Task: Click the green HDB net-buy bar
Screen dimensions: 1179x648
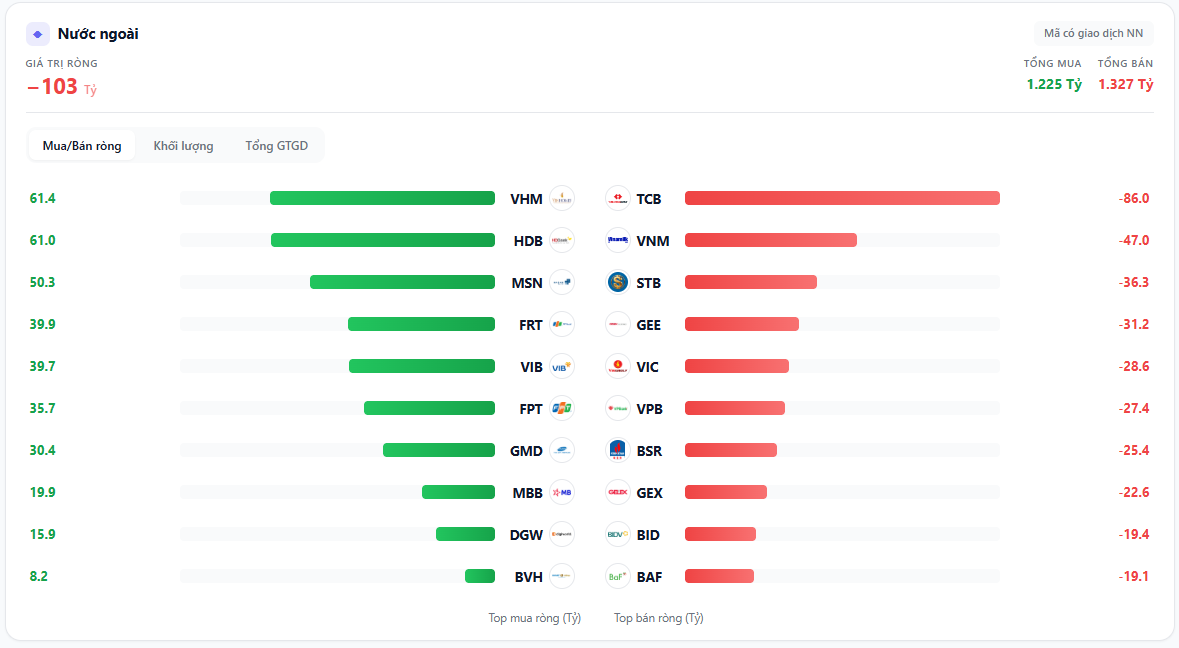Action: (x=383, y=241)
